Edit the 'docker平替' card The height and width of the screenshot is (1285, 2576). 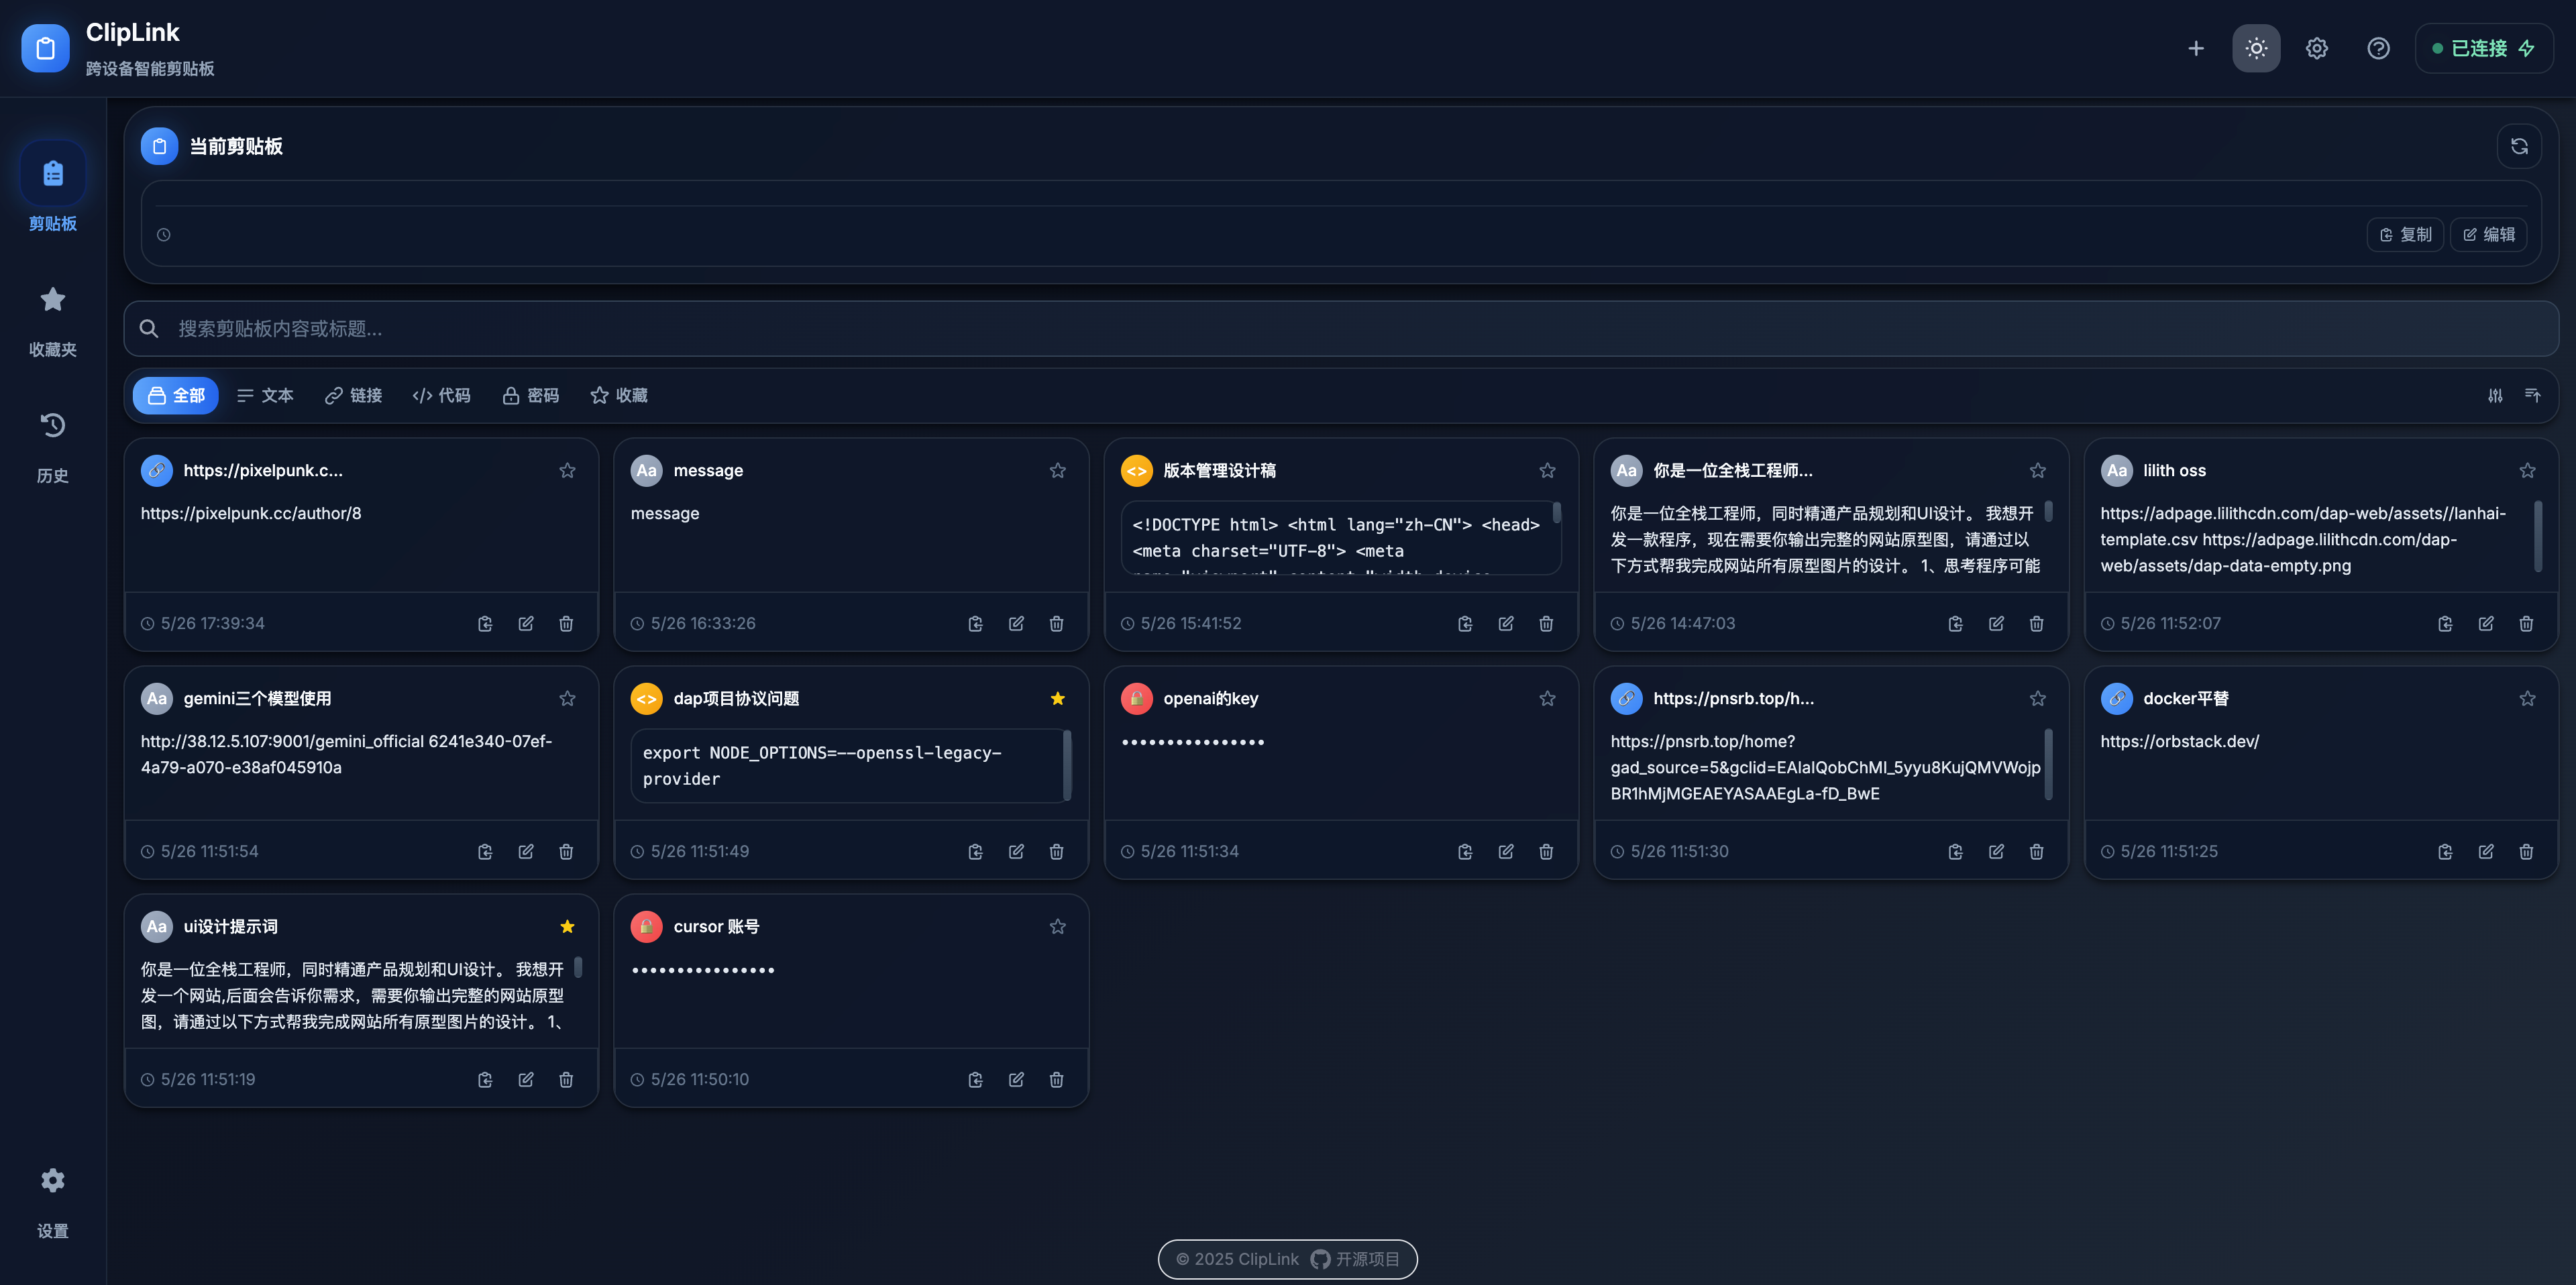click(x=2486, y=851)
